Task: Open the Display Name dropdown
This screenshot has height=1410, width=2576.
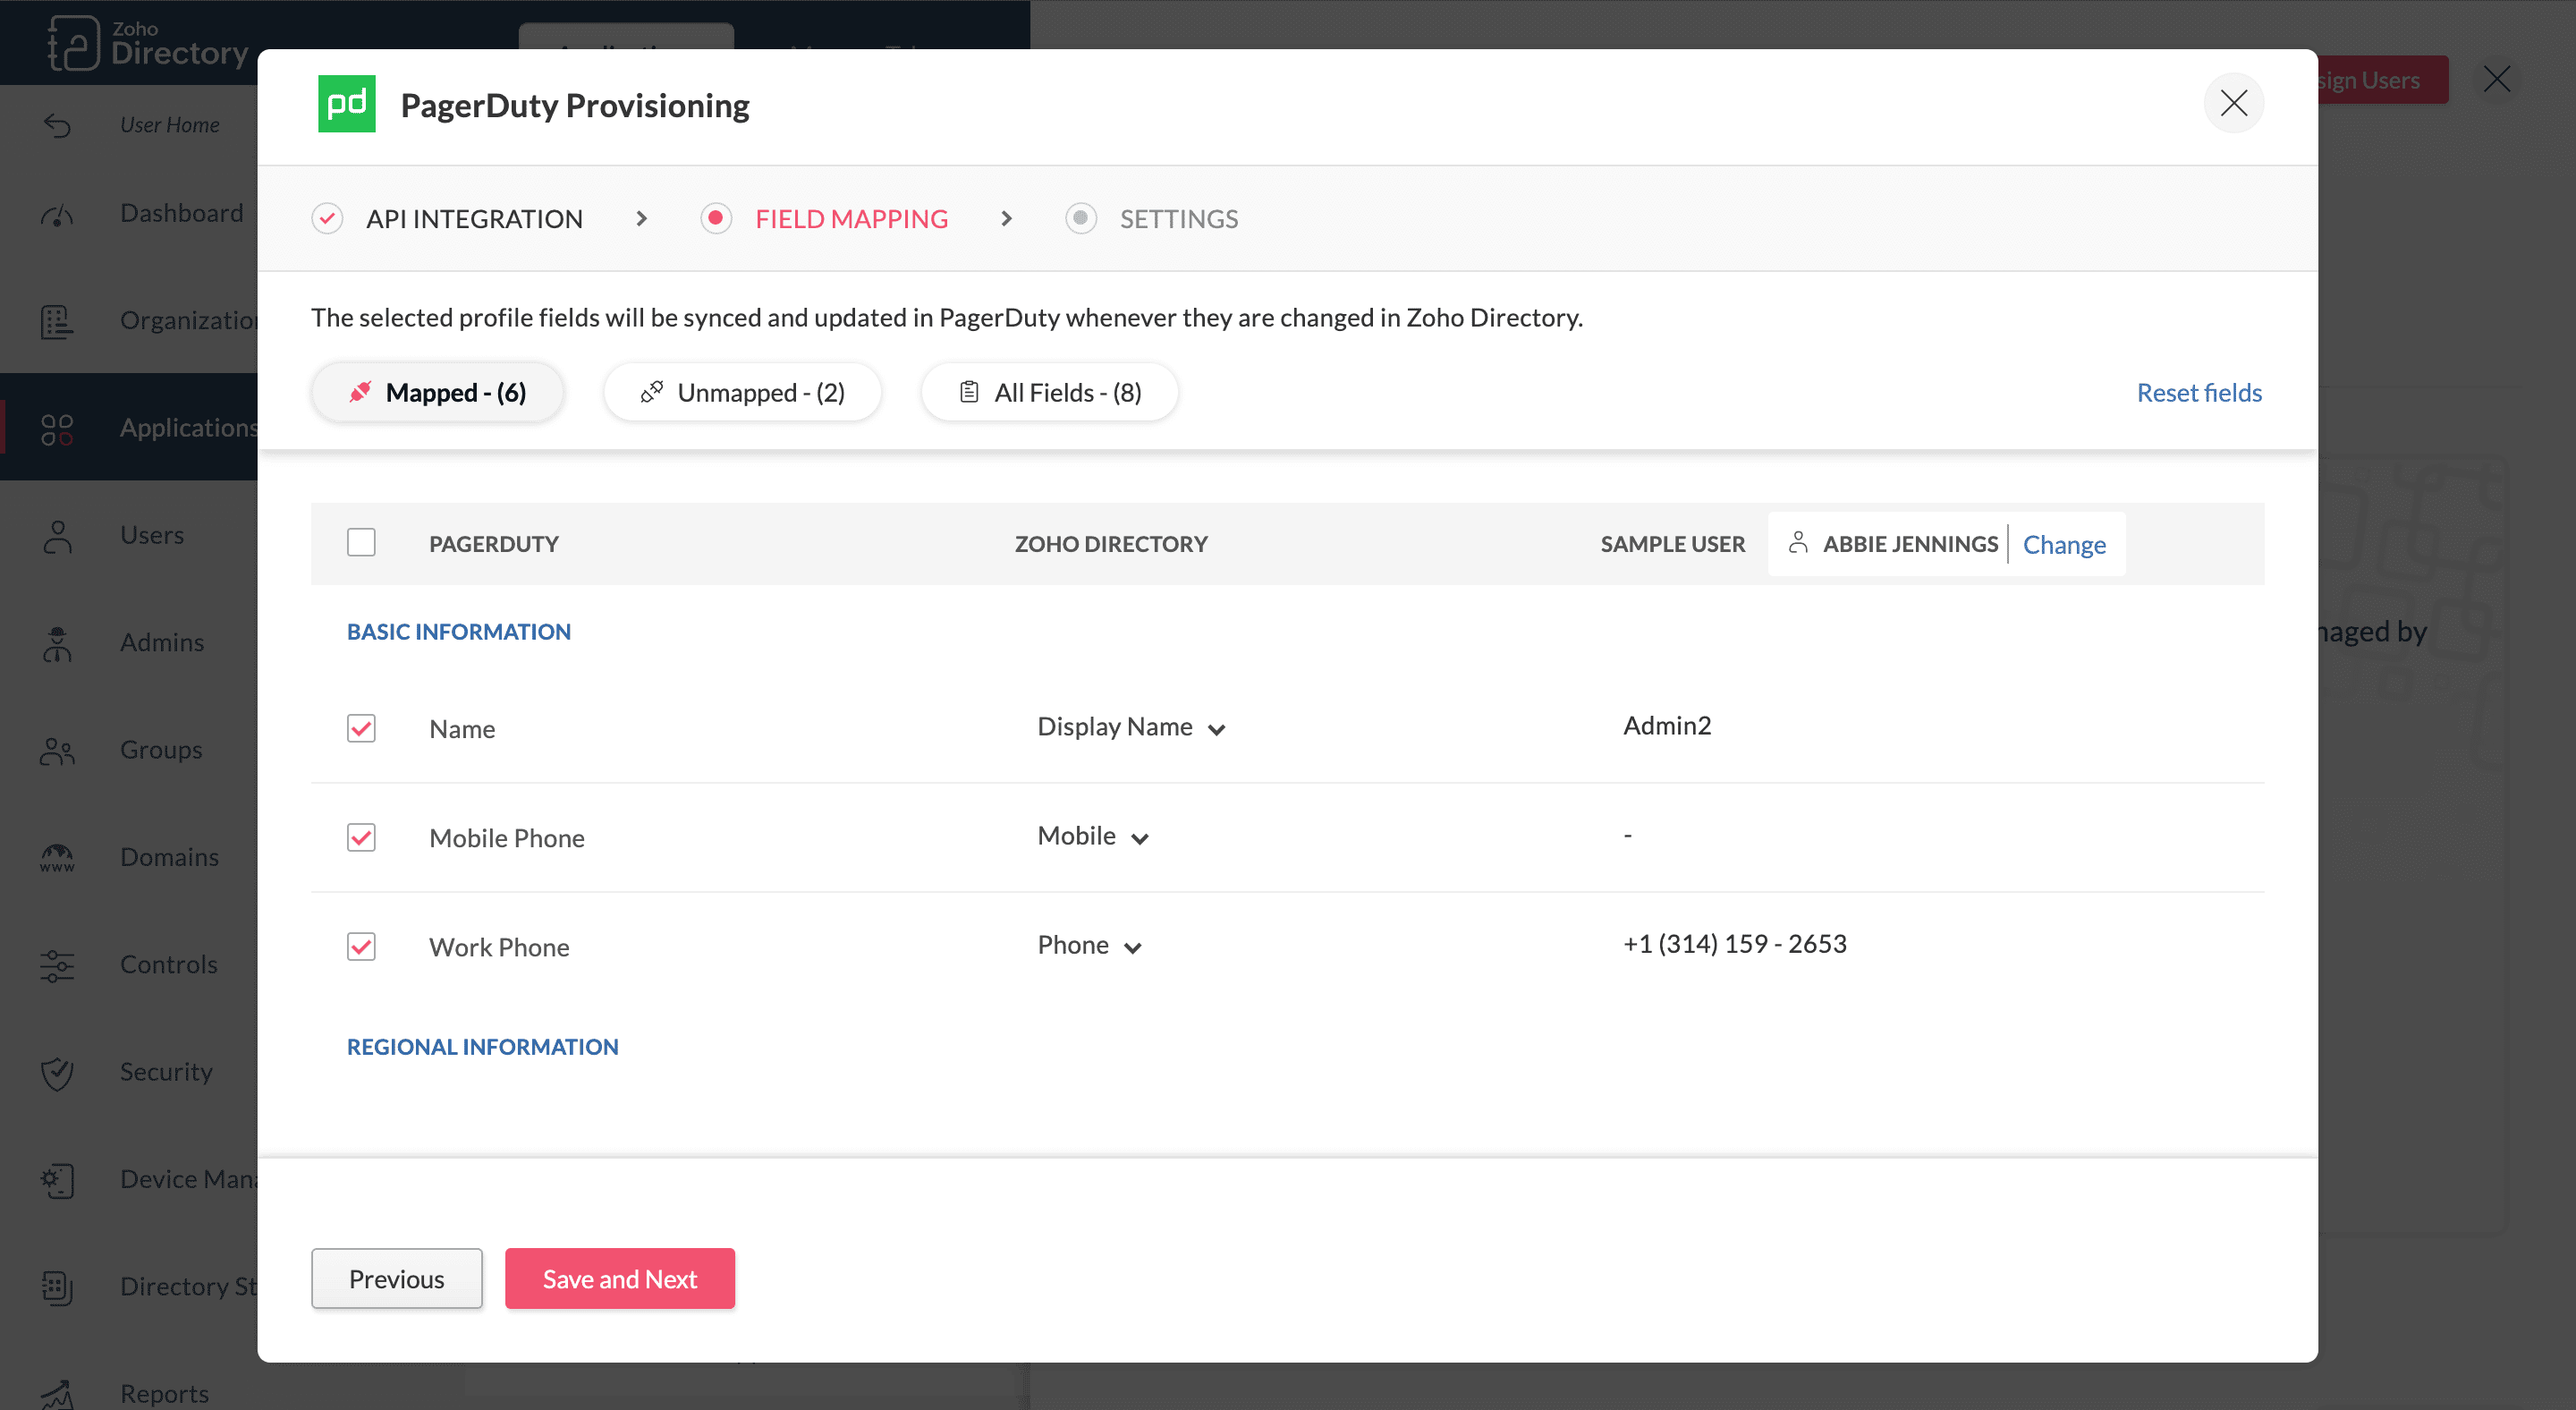Action: [1131, 727]
